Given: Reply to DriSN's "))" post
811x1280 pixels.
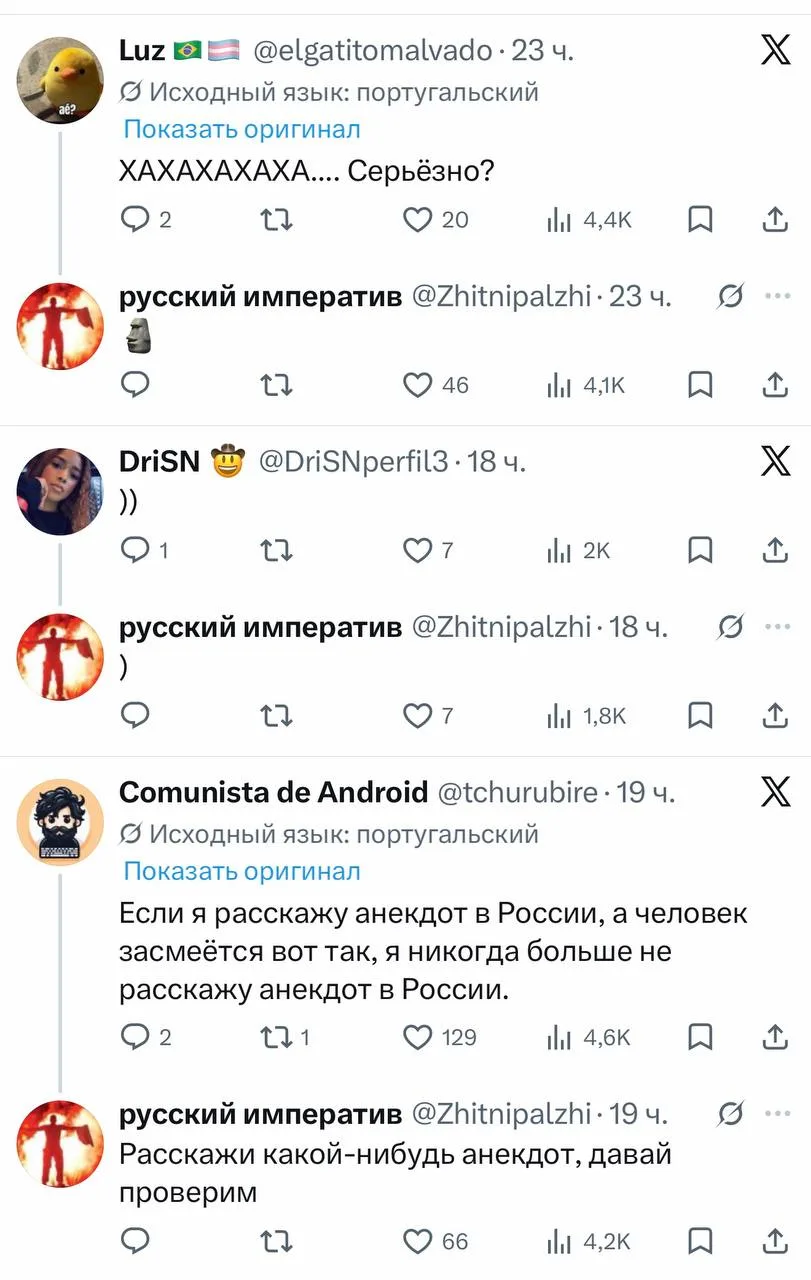Looking at the screenshot, I should click(x=133, y=550).
